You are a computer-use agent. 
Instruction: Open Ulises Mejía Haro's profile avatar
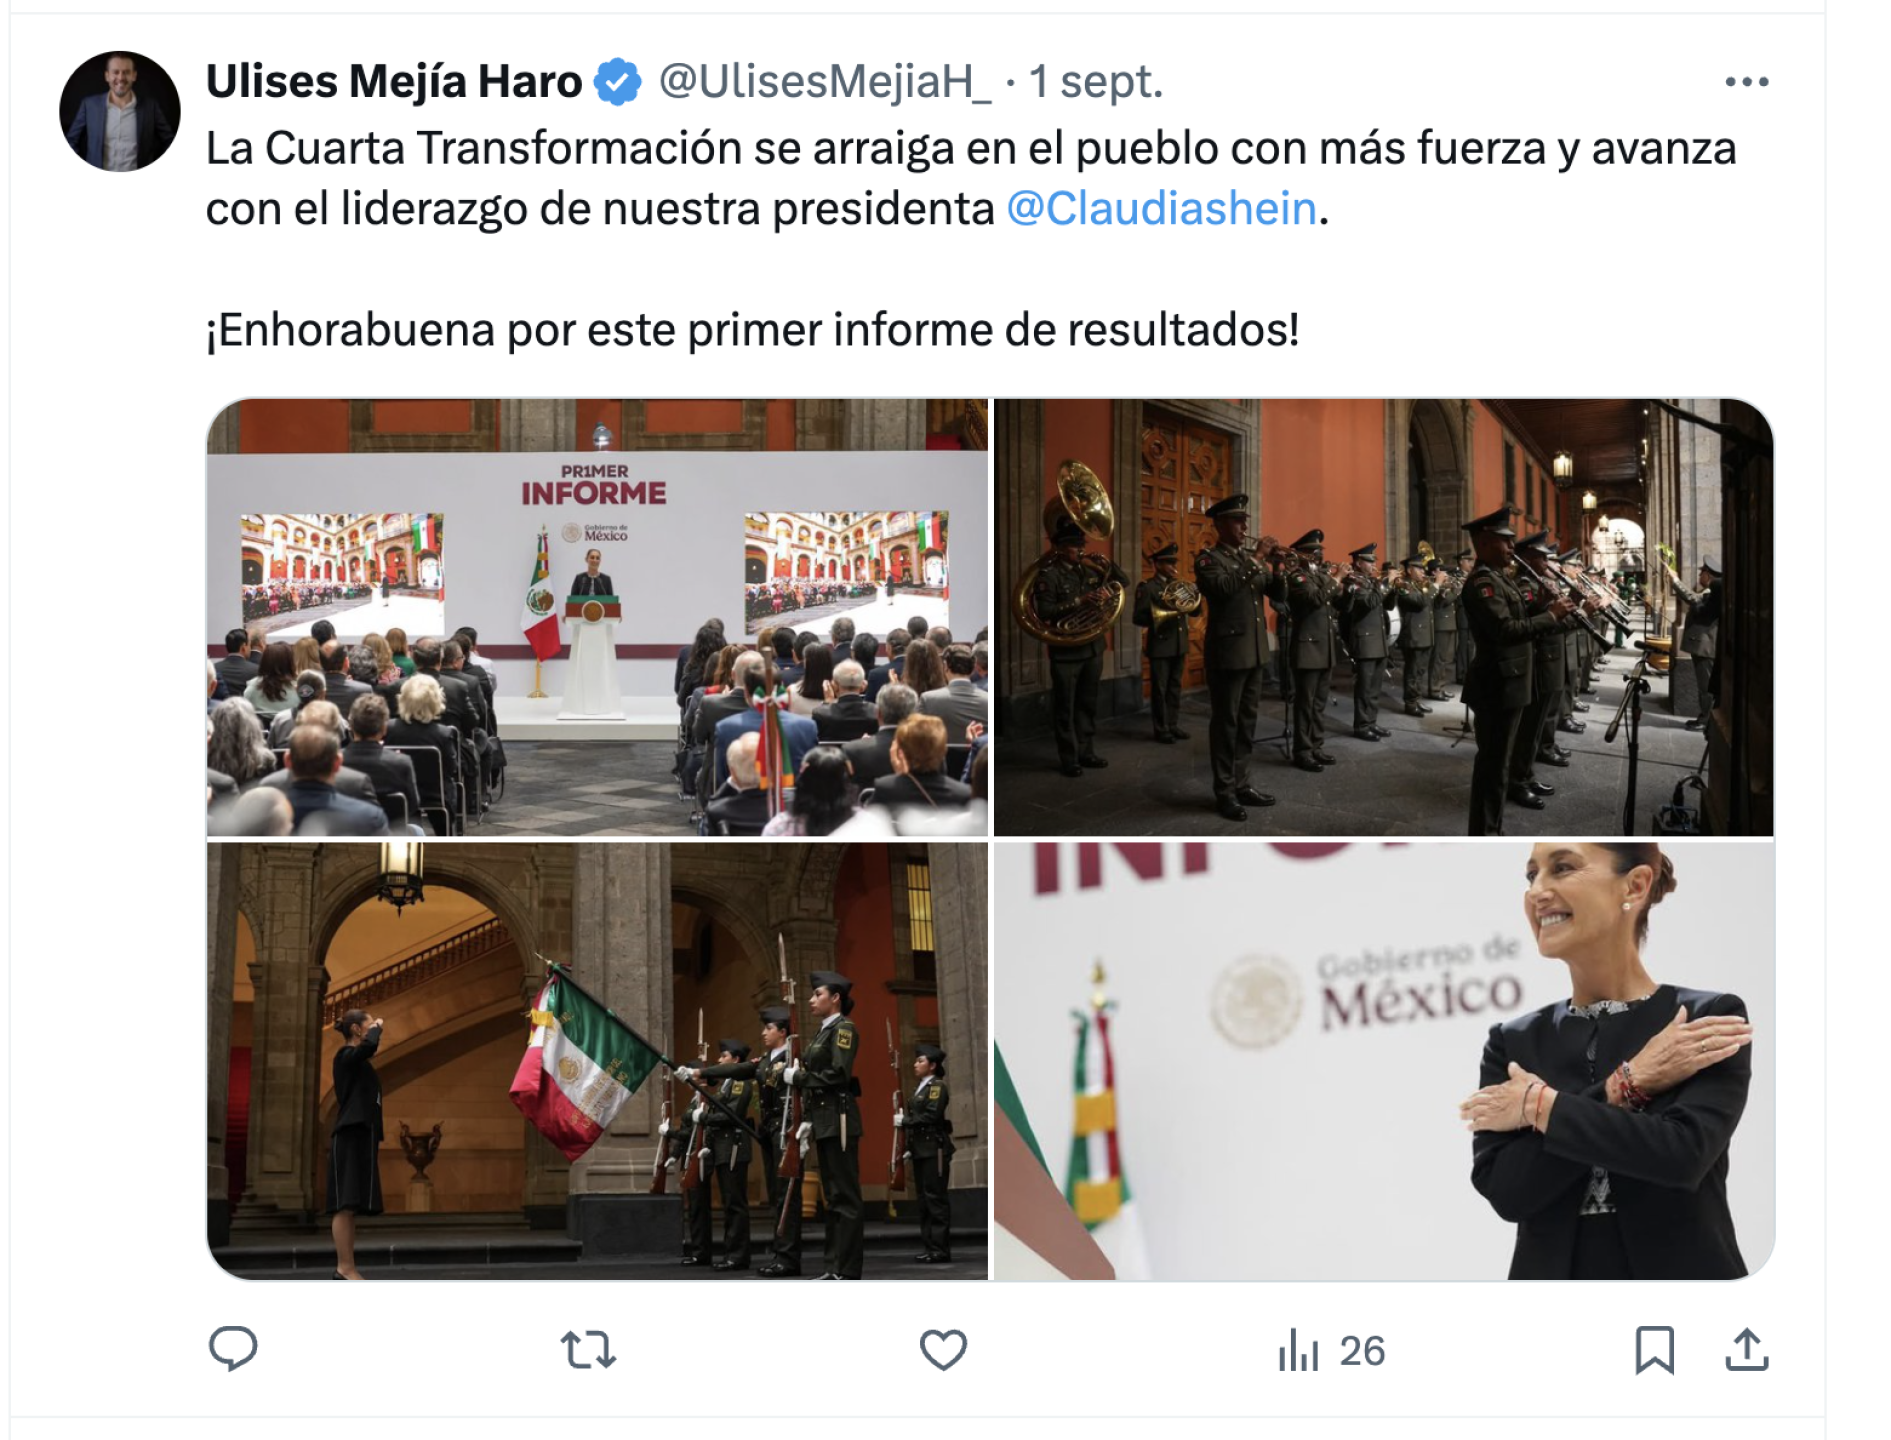(x=120, y=111)
